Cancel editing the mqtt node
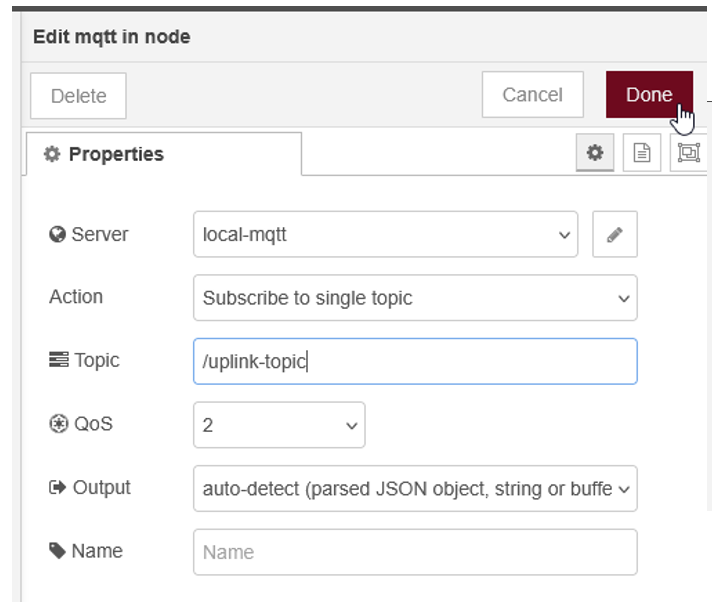712x602 pixels. 532,95
